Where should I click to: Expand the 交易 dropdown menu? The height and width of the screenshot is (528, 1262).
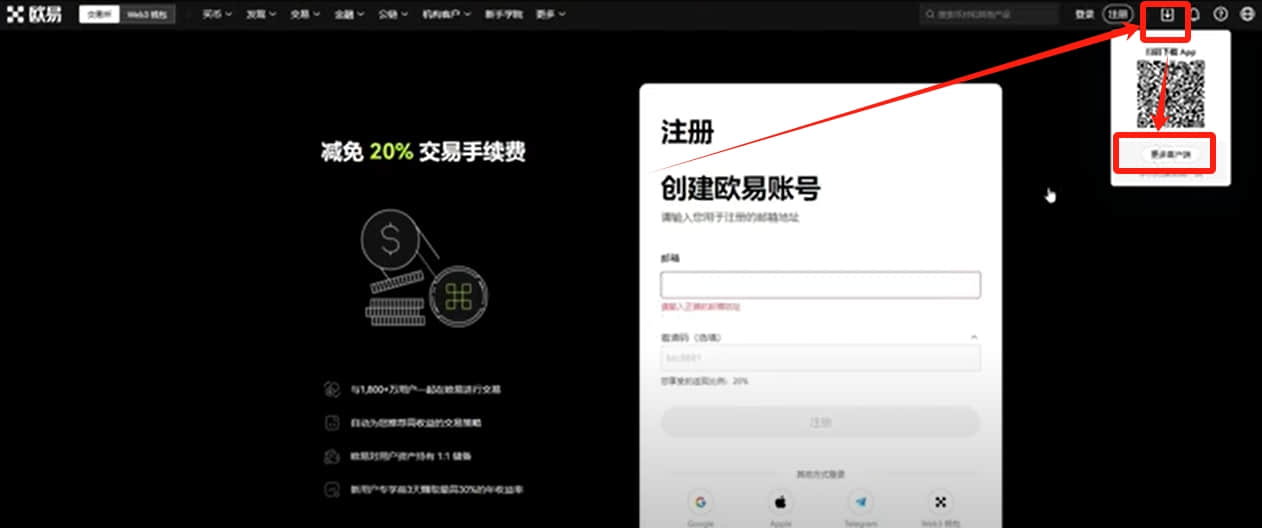tap(306, 15)
